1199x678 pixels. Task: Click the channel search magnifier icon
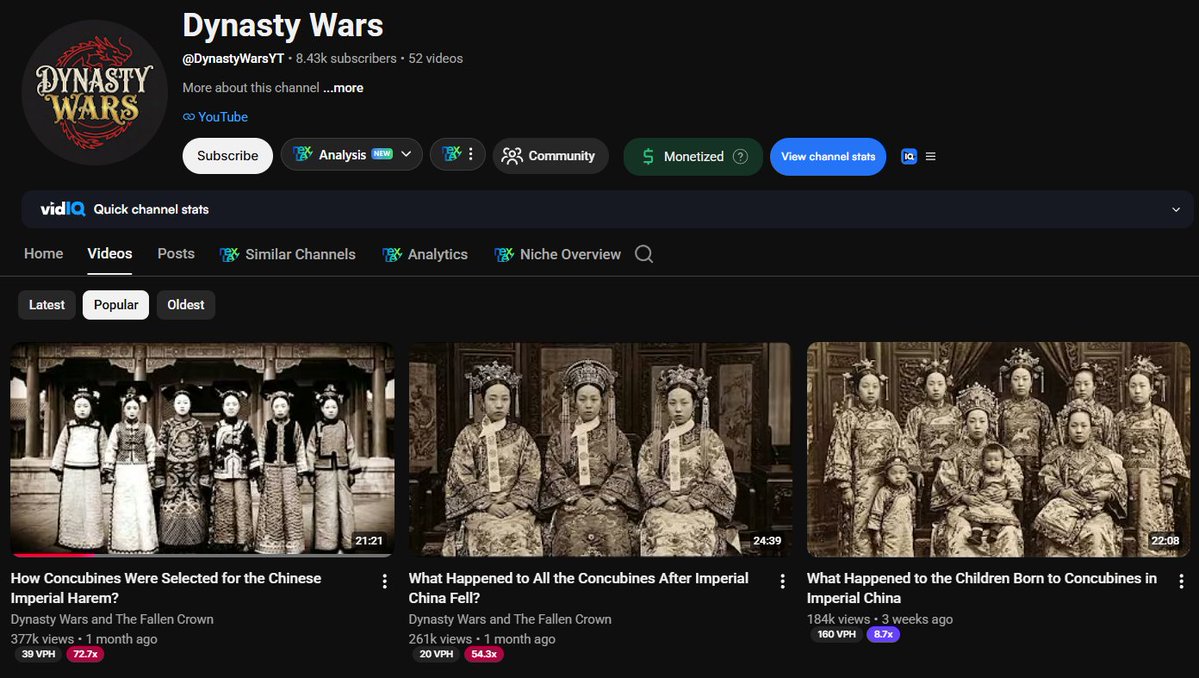[644, 254]
